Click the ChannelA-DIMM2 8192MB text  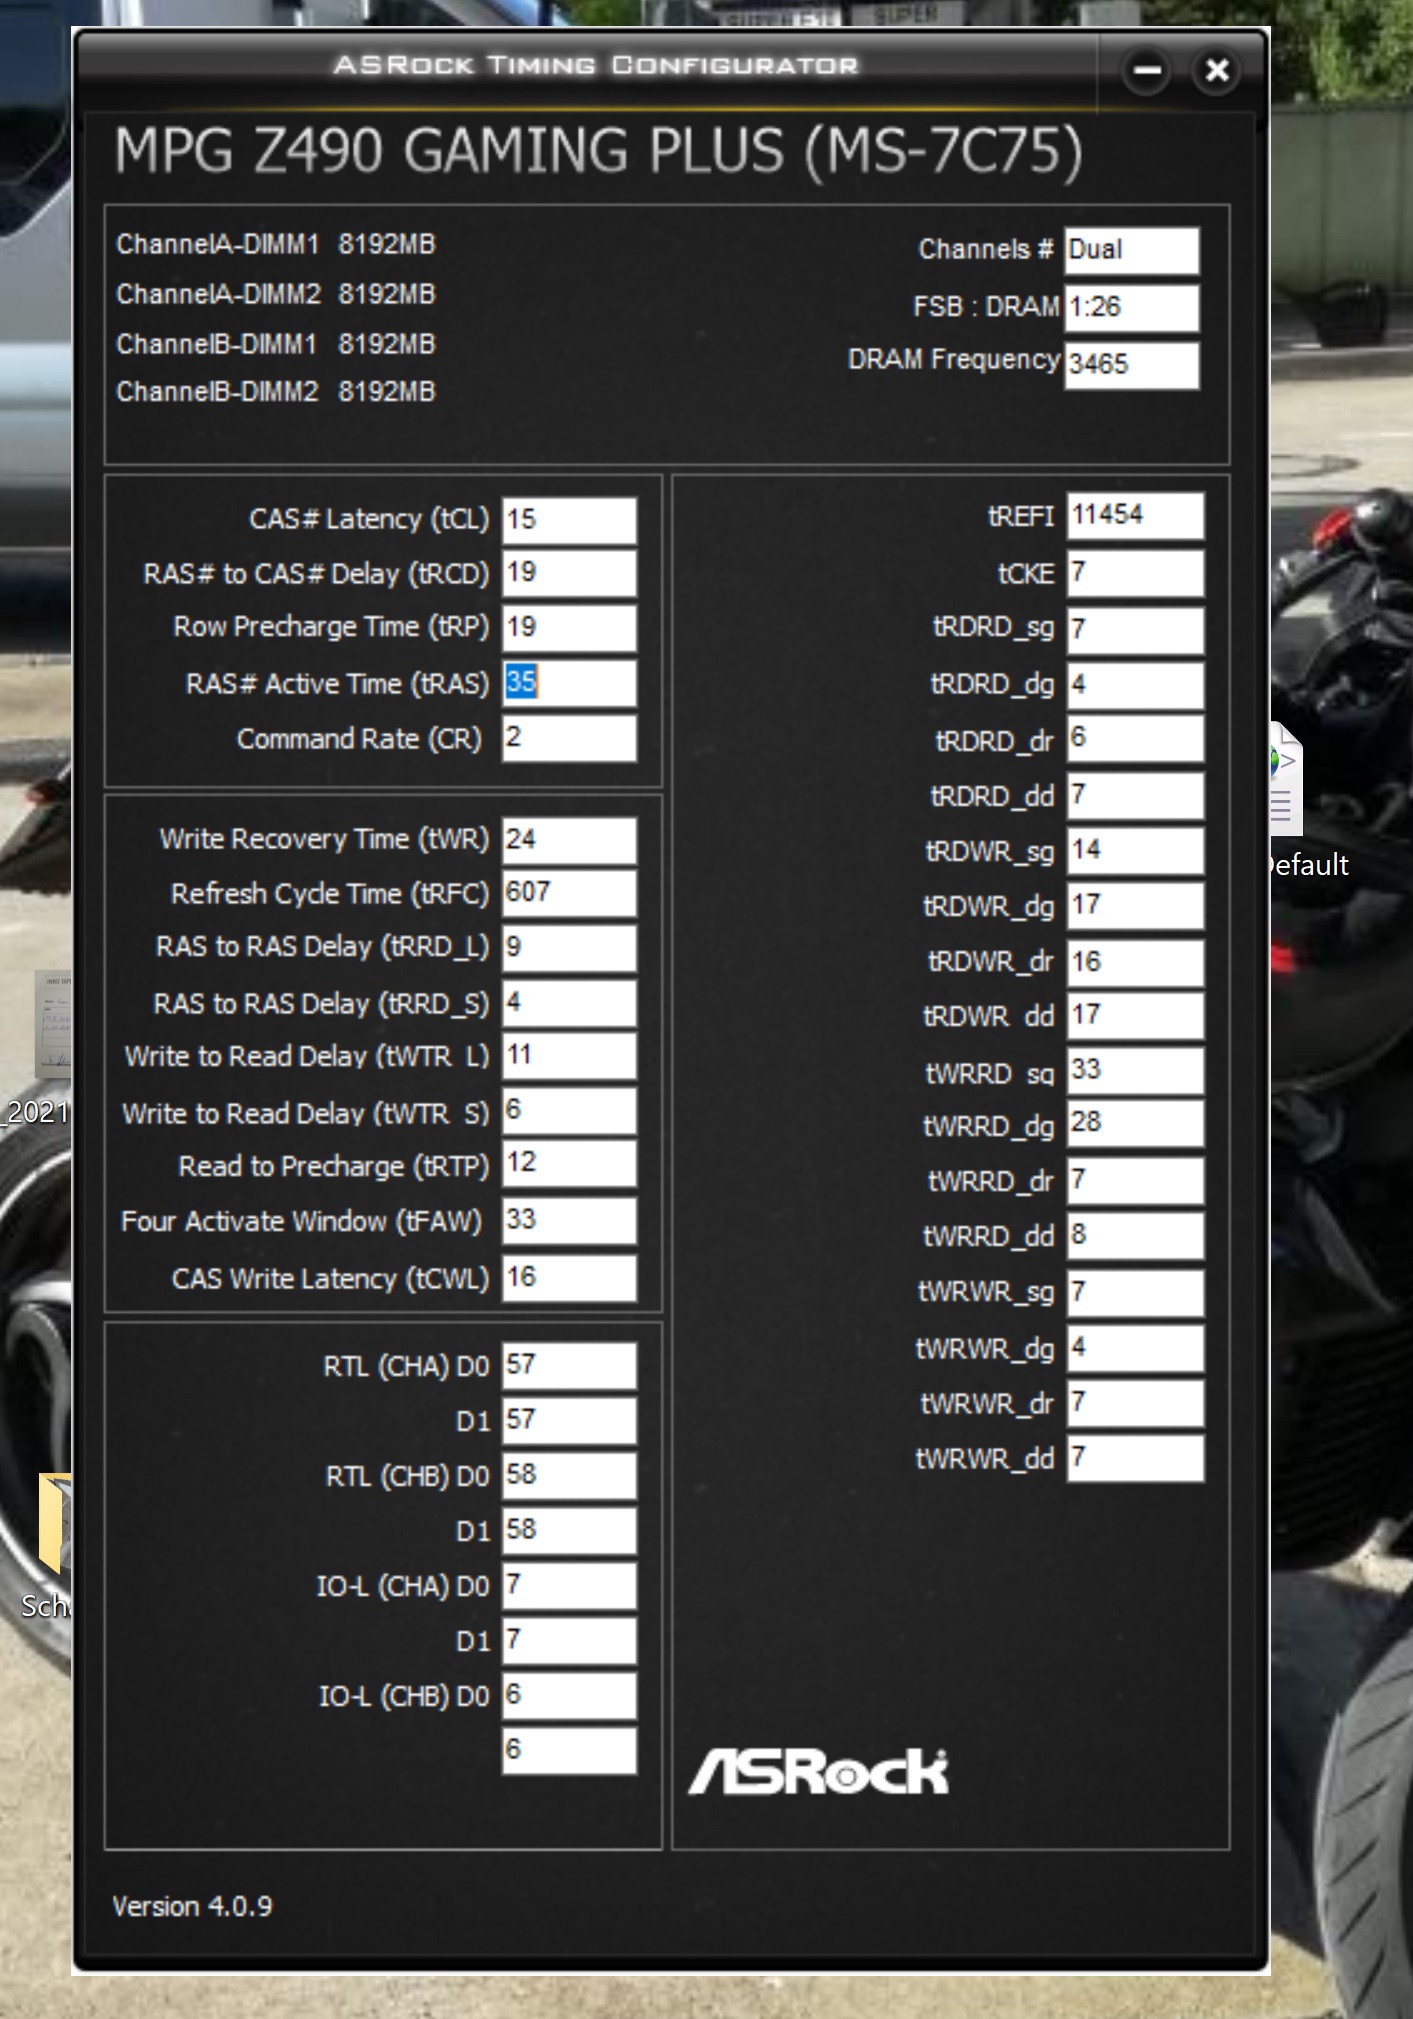point(276,294)
